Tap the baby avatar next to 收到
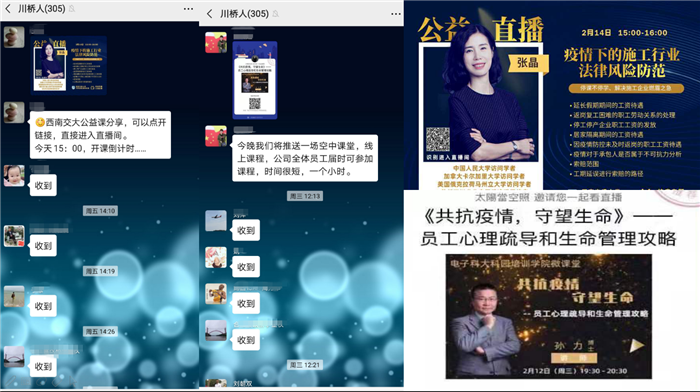Viewport: 700px width, 392px height. point(14,175)
